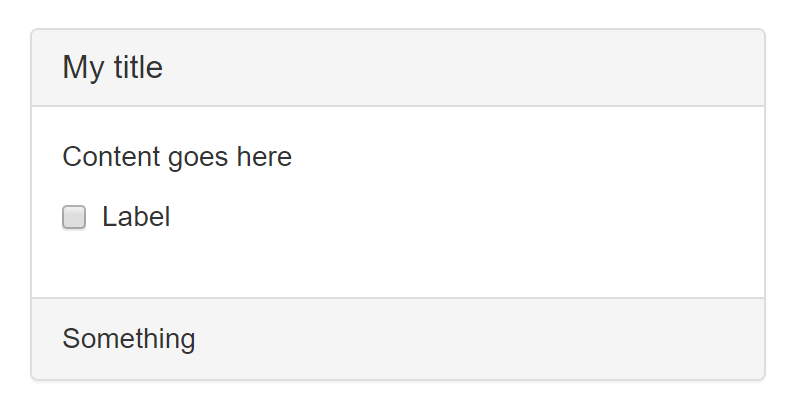The height and width of the screenshot is (403, 789).
Task: Click the "Something" footer text
Action: 128,339
